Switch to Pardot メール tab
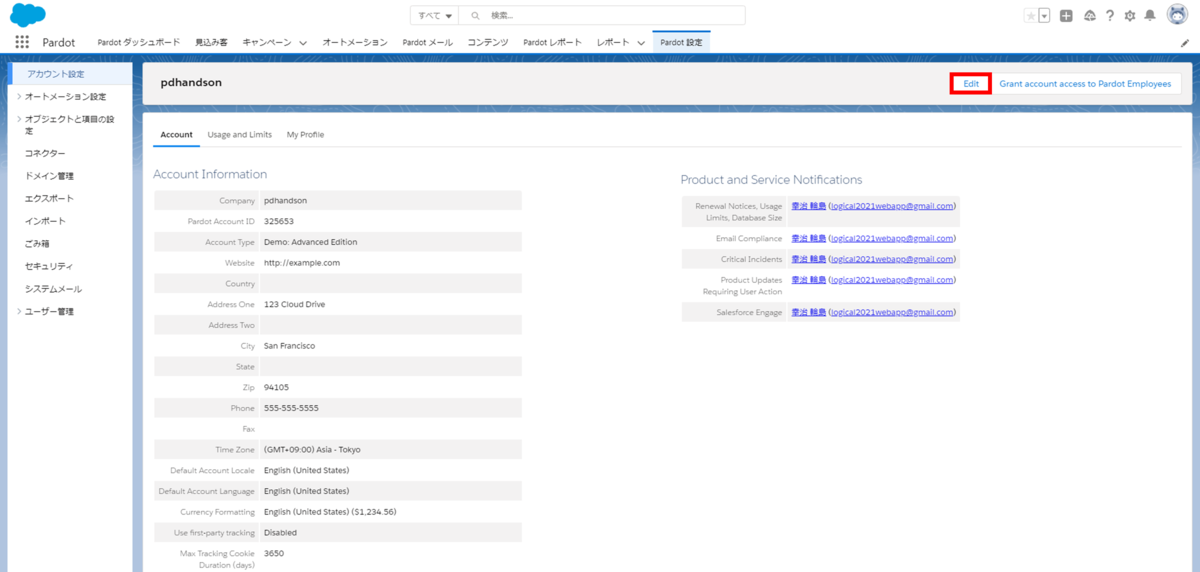 tap(427, 43)
